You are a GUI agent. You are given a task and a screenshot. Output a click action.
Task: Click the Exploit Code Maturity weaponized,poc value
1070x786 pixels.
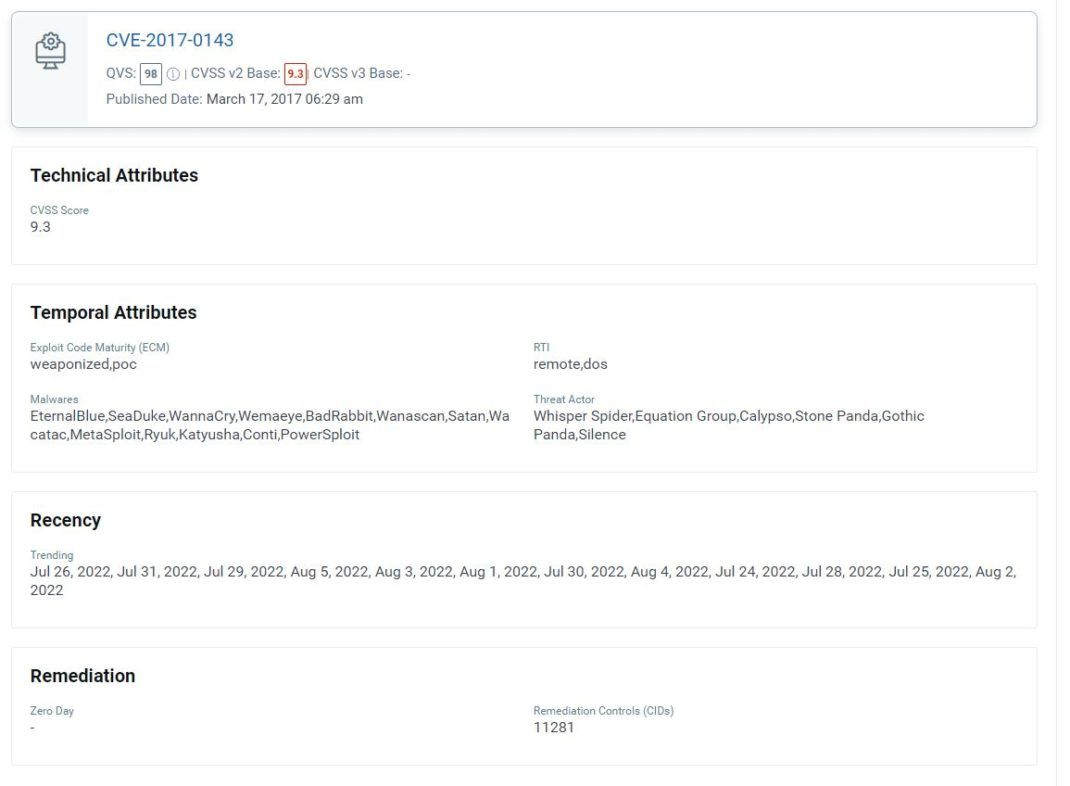[82, 364]
